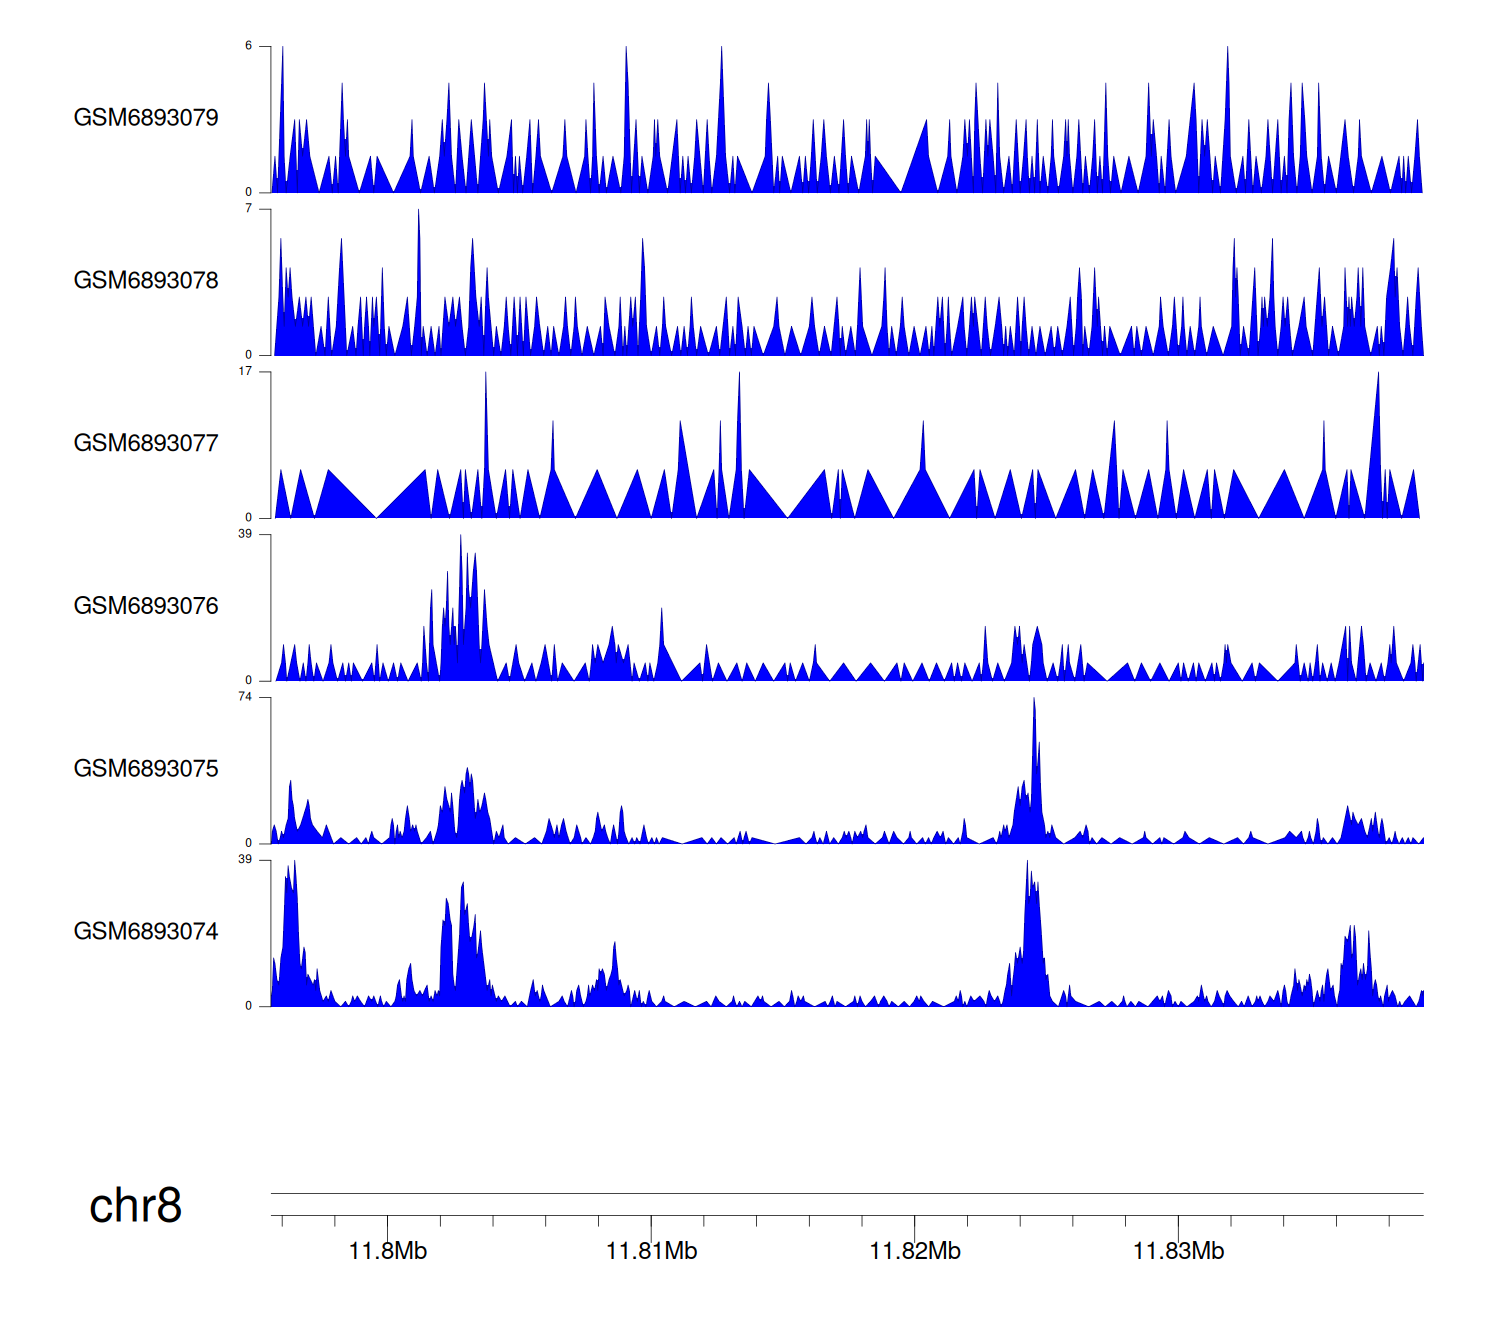Screen dimensions: 1500x1320
Task: Click the chr8 chromosome label
Action: [x=135, y=1206]
